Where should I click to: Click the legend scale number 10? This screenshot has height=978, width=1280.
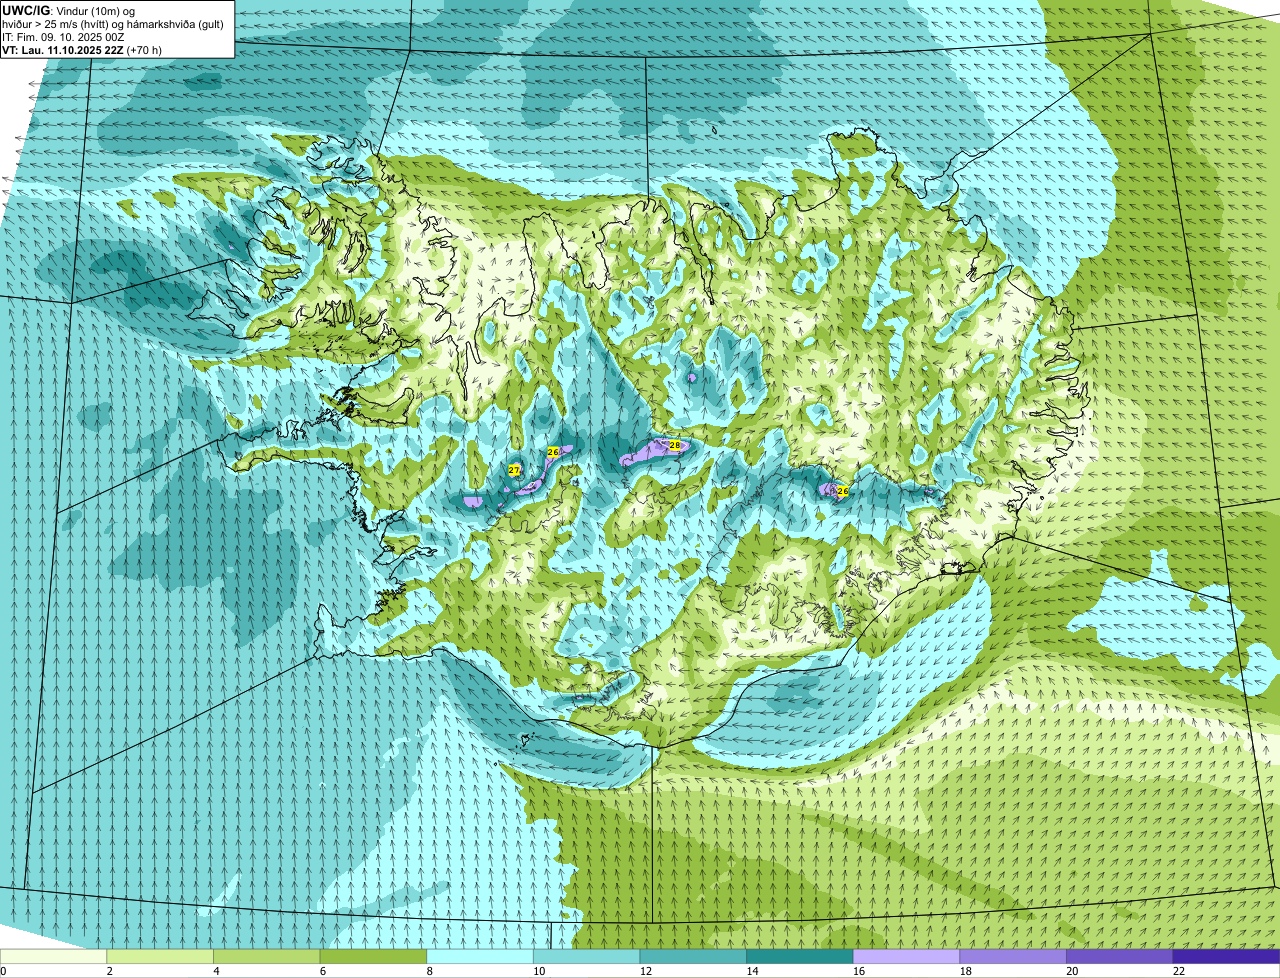[539, 971]
